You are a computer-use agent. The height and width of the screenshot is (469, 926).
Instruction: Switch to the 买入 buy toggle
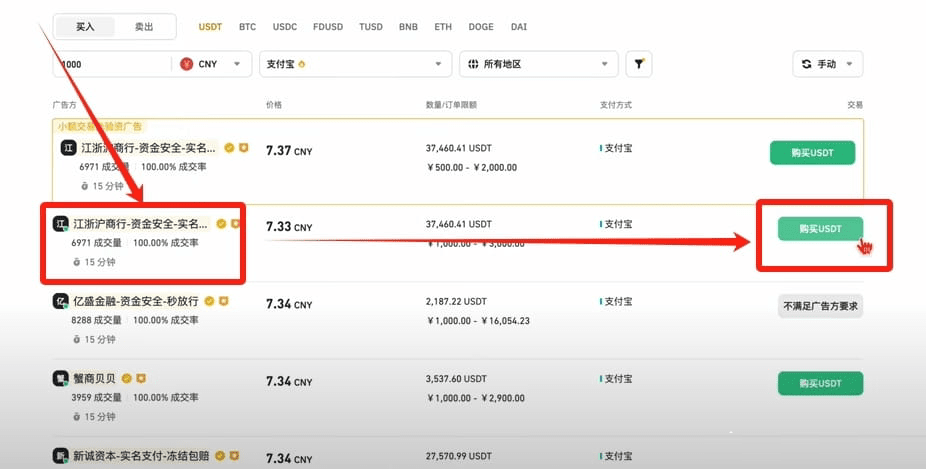pyautogui.click(x=85, y=27)
